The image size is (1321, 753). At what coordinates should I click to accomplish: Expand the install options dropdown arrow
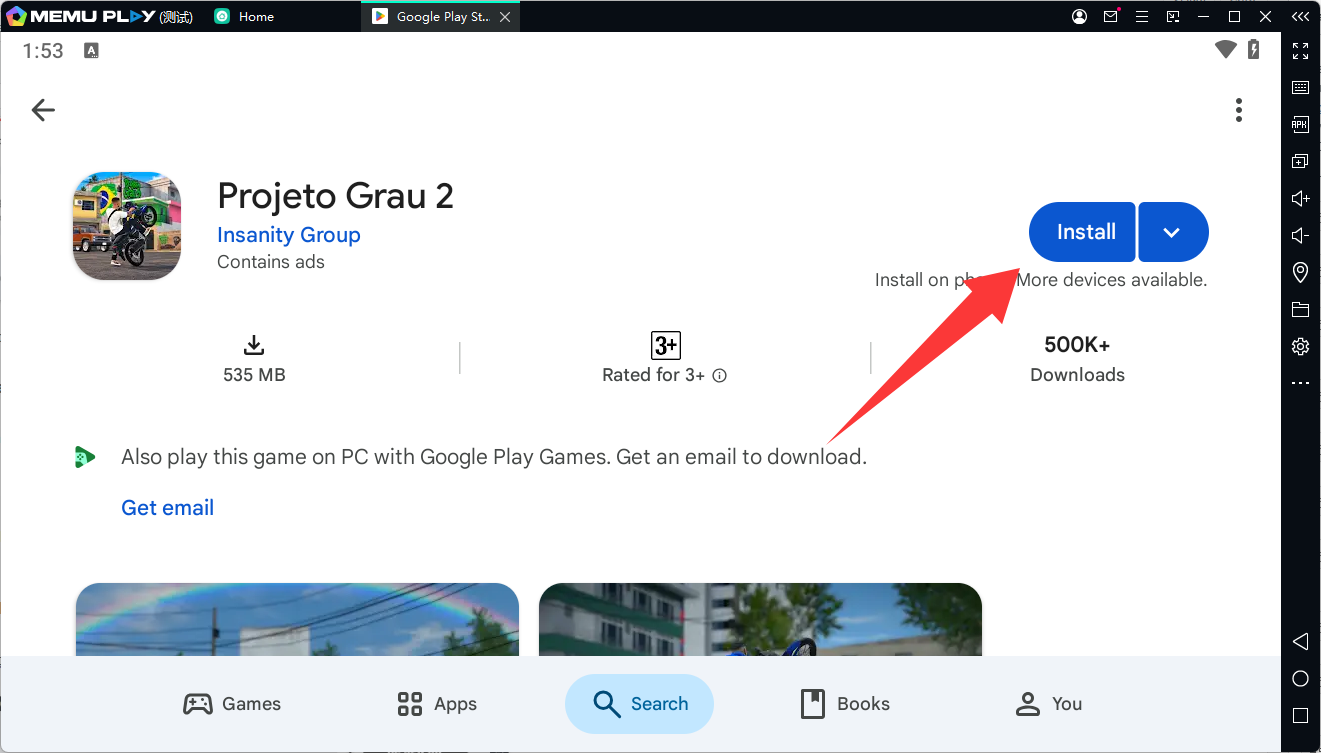pyautogui.click(x=1173, y=232)
